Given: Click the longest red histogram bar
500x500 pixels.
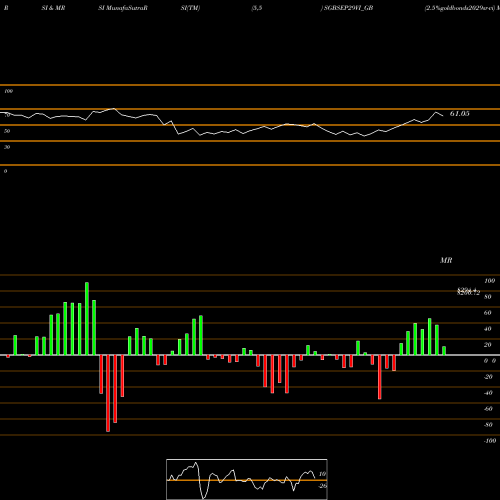Looking at the screenshot, I should 108,393.
